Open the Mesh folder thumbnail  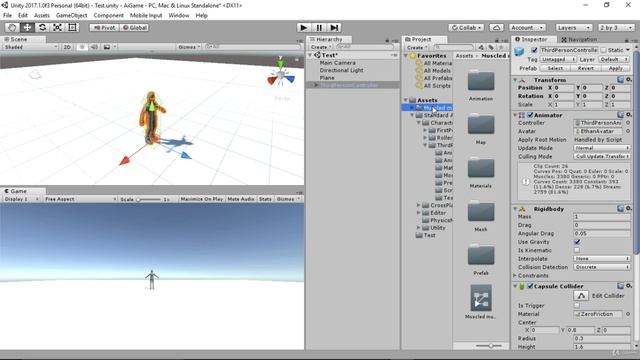481,211
